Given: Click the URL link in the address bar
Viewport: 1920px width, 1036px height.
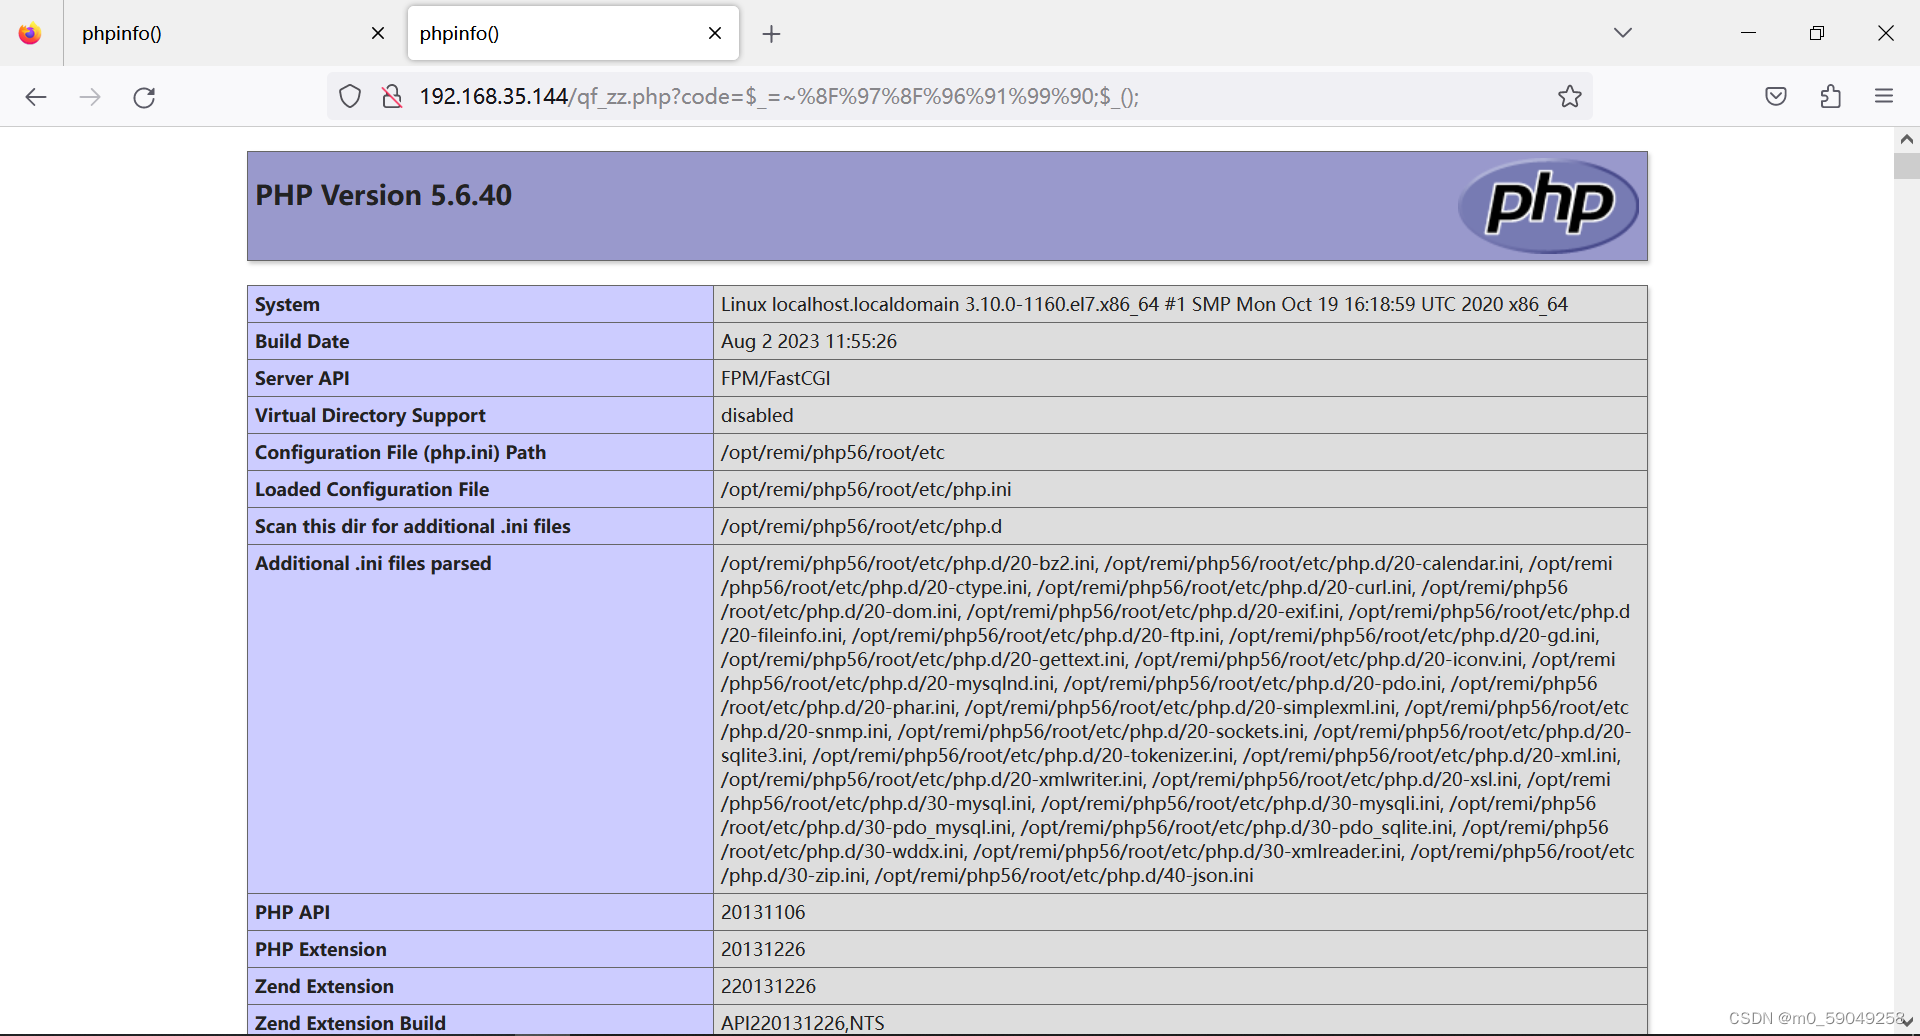Looking at the screenshot, I should (780, 96).
